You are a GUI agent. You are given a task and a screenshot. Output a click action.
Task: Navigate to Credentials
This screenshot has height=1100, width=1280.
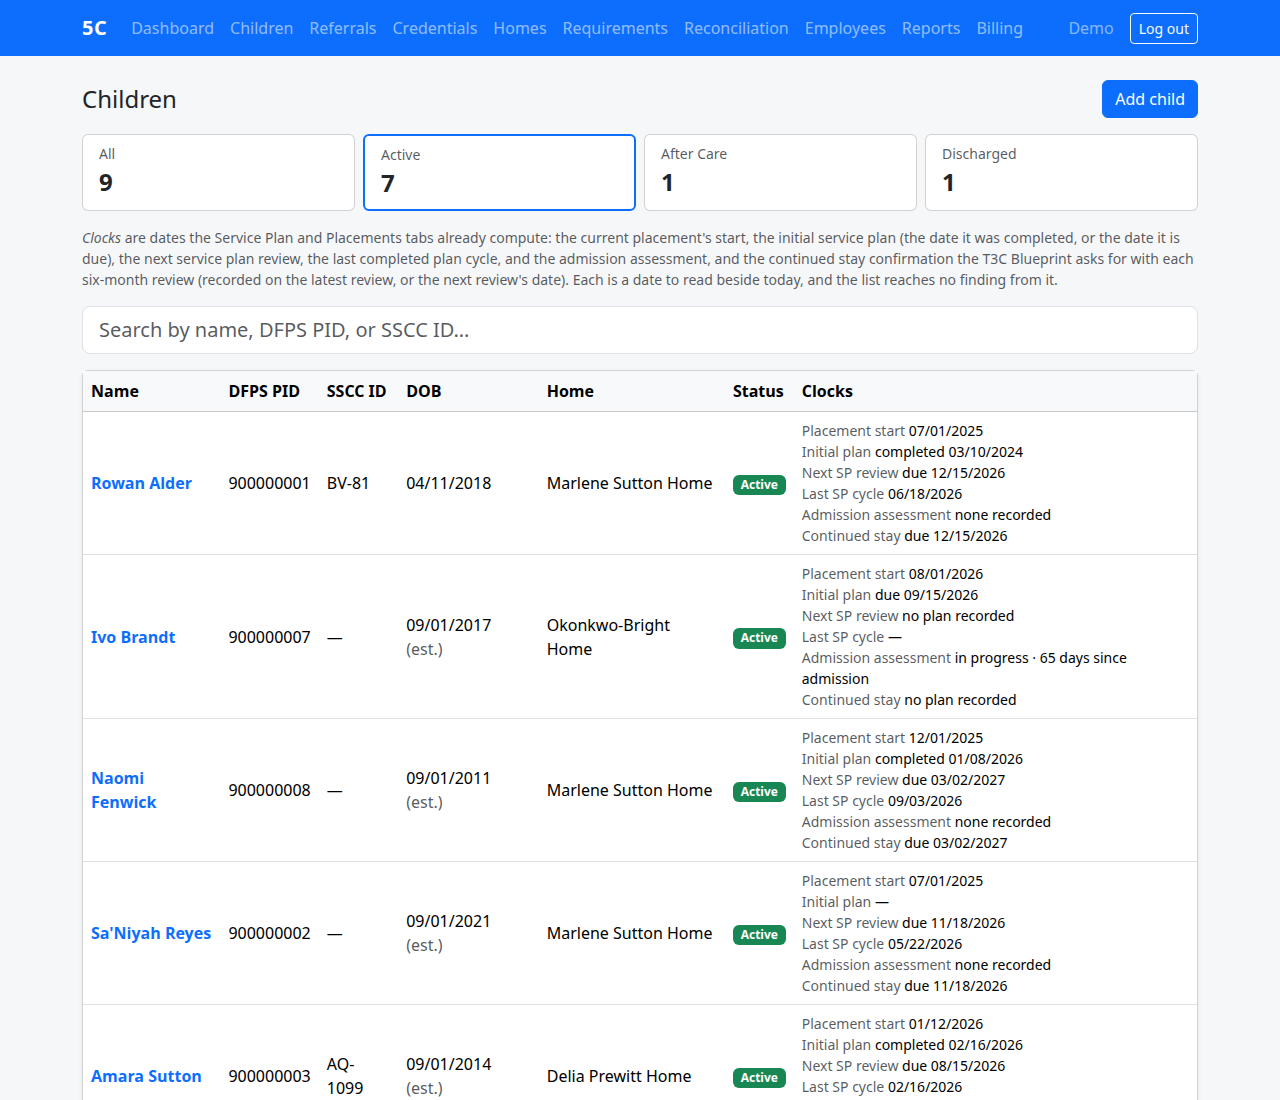(x=435, y=28)
